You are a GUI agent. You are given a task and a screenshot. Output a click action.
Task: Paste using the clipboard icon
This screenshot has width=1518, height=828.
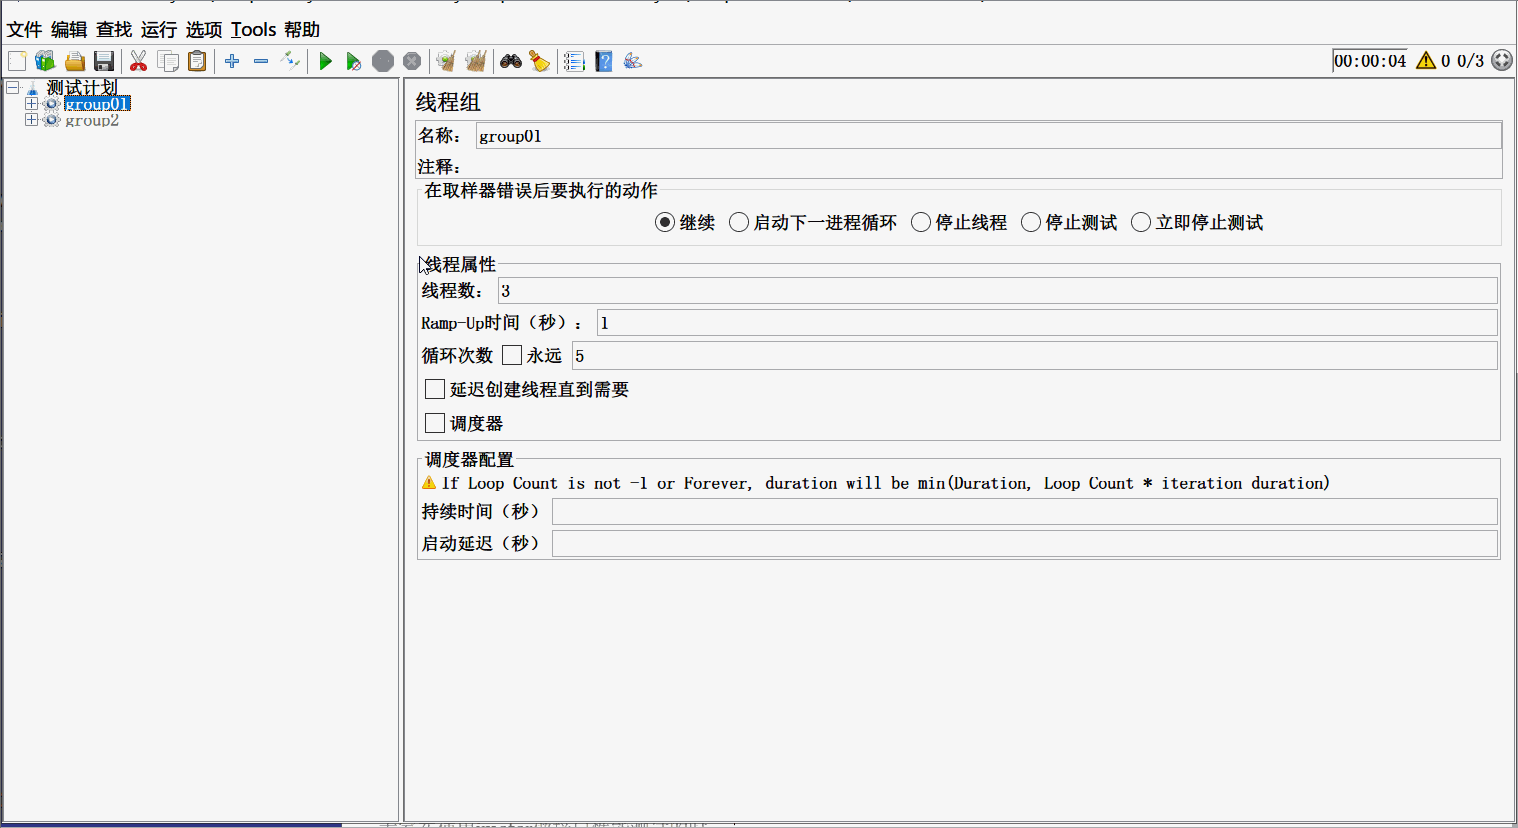click(x=197, y=61)
